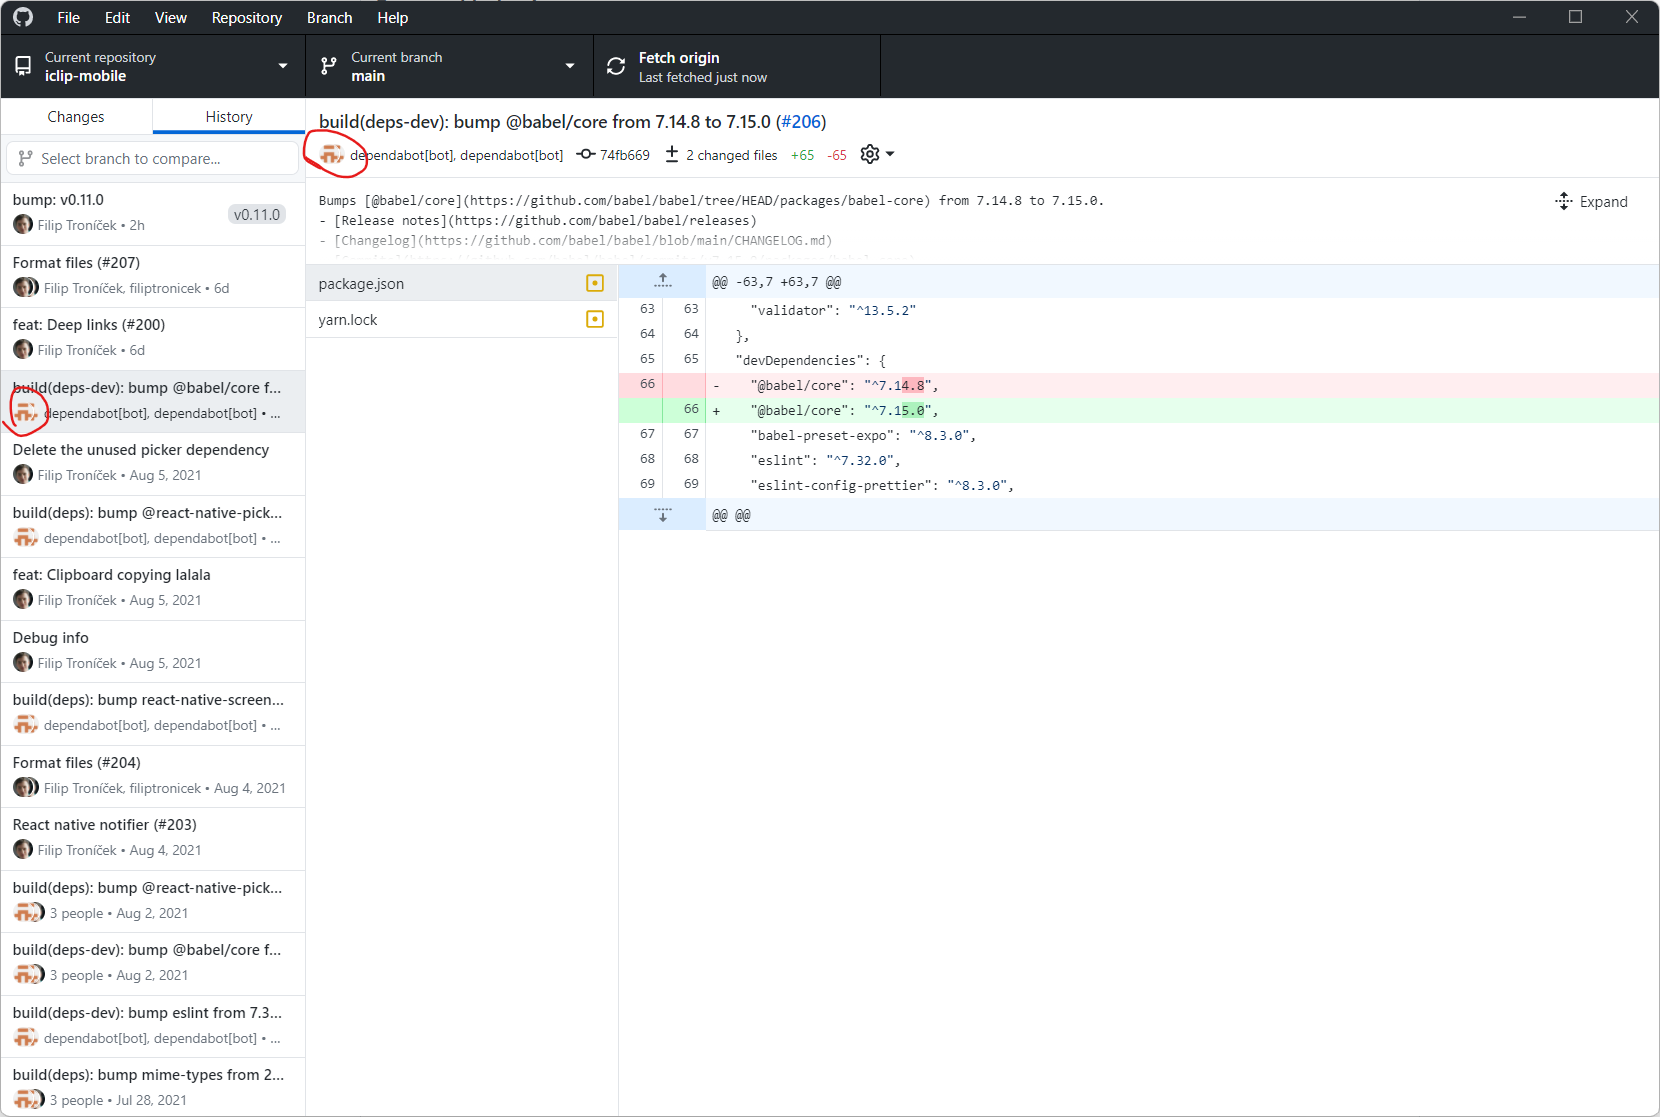Open the Repository menu
Screen dimensions: 1660x1117
247,17
